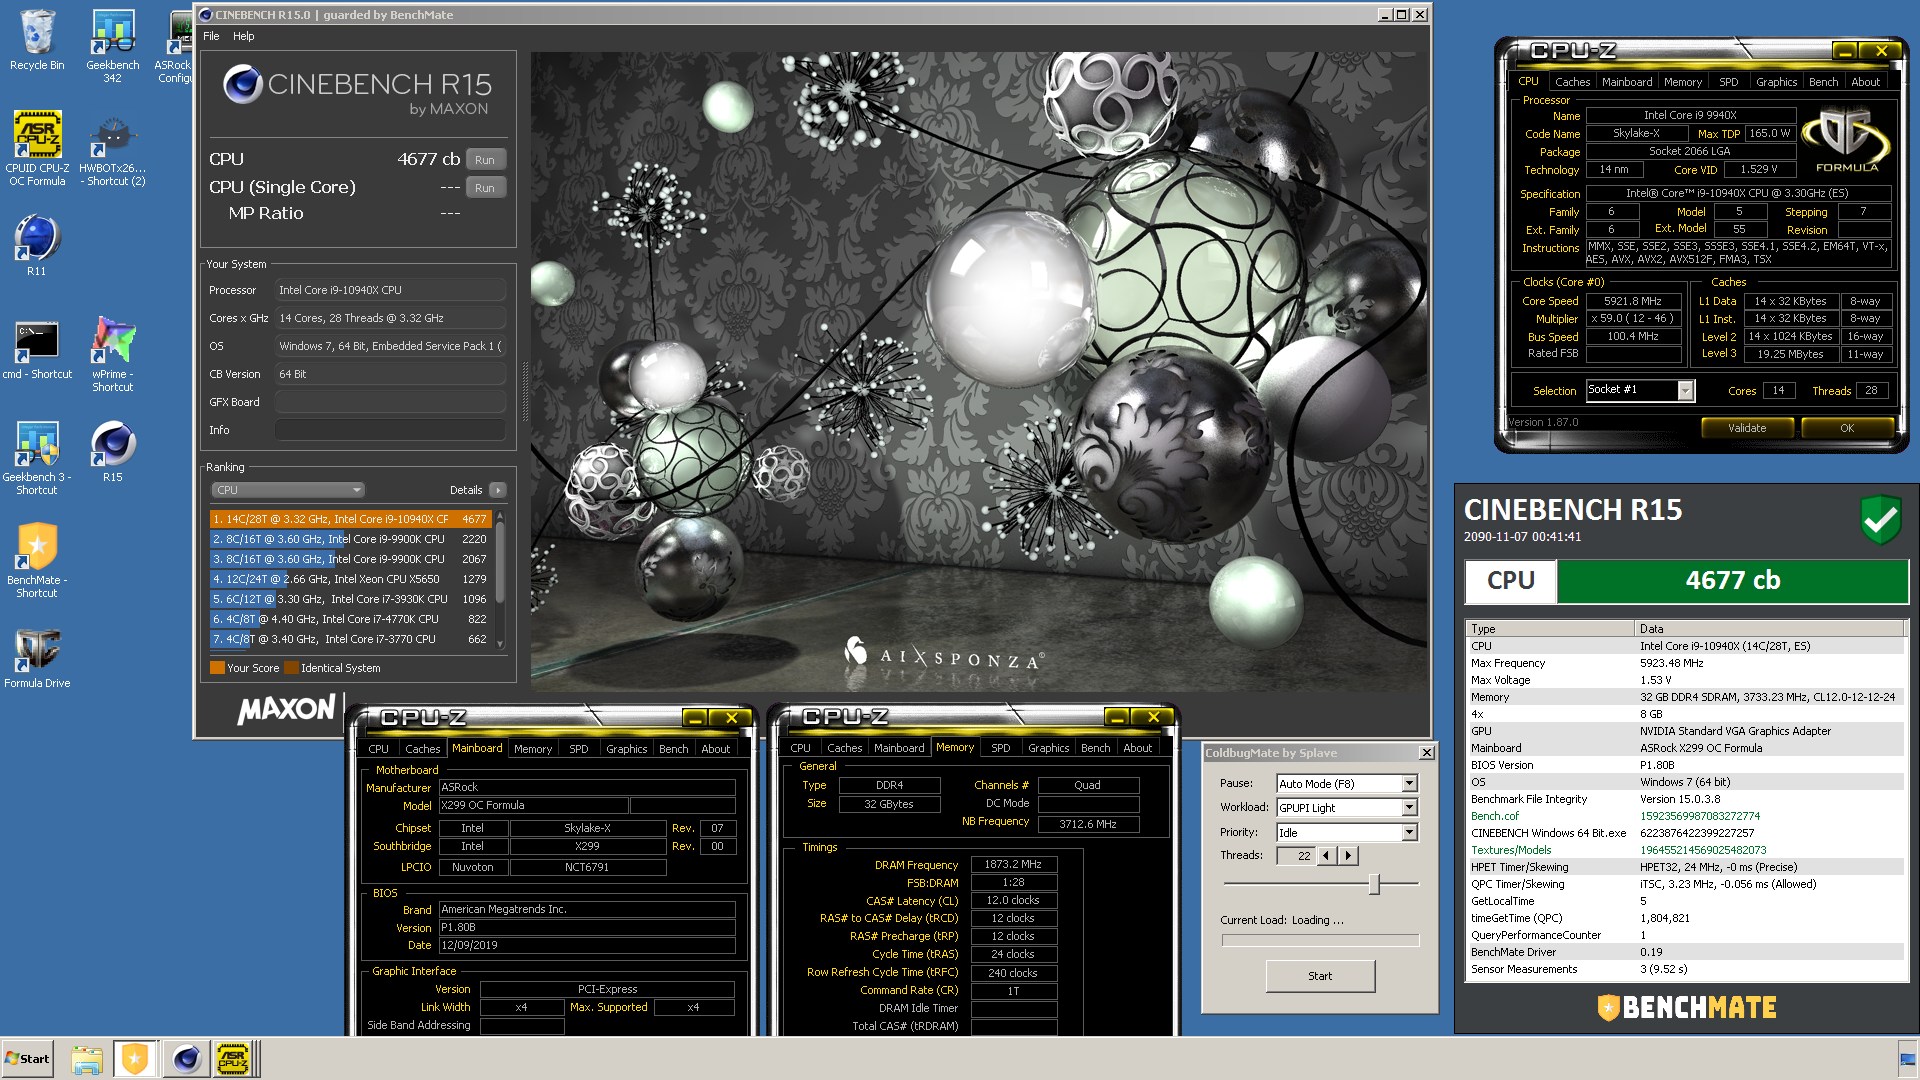Select ranking row 4 Xeon X5650
This screenshot has width=1920, height=1080.
[350, 579]
